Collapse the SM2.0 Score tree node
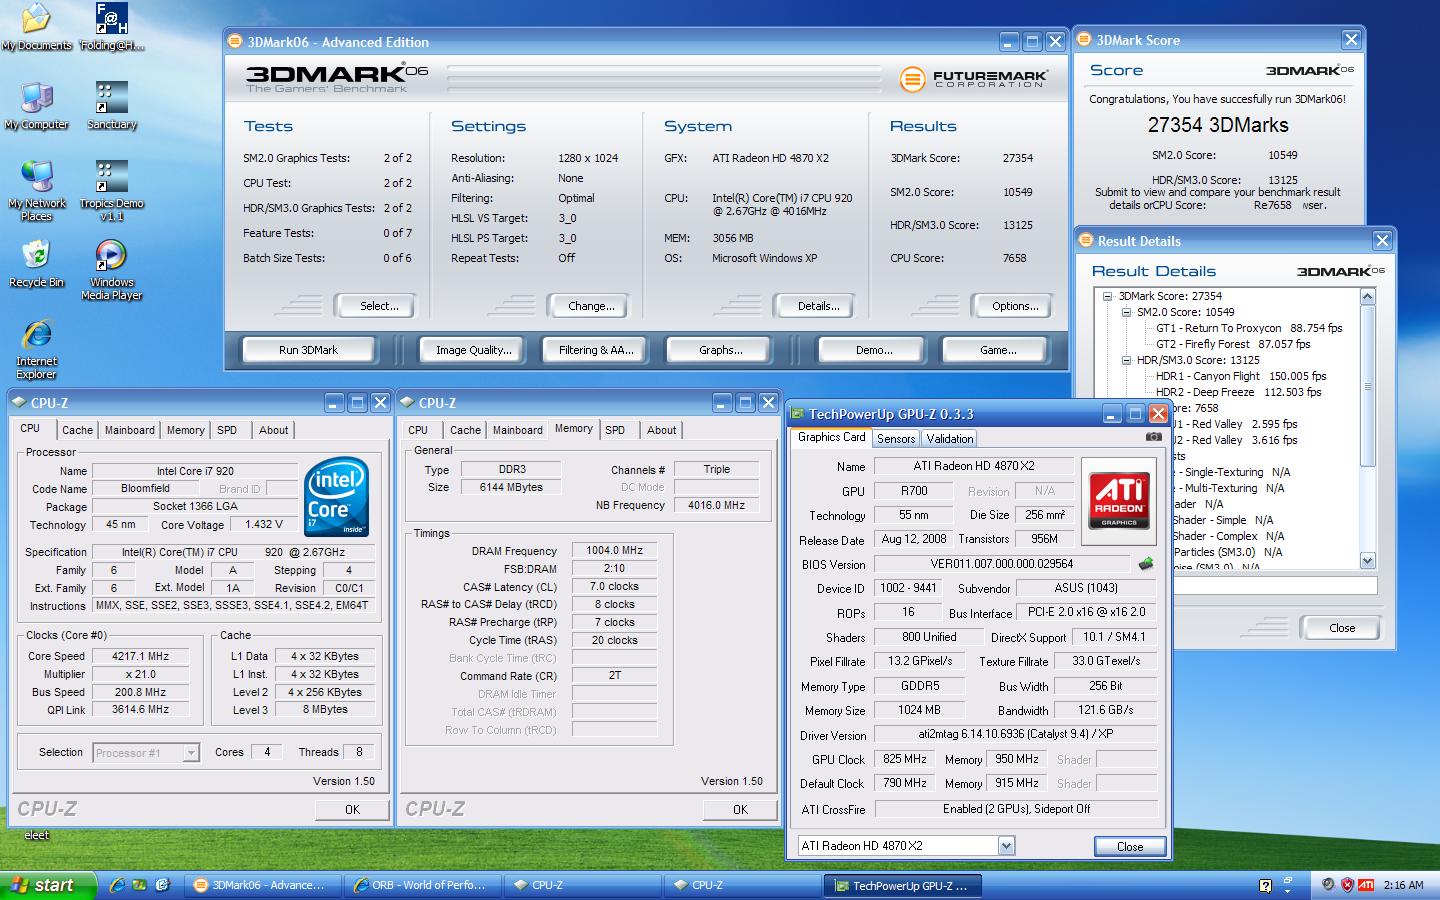Screen dimensions: 1440x900 click(x=1126, y=312)
